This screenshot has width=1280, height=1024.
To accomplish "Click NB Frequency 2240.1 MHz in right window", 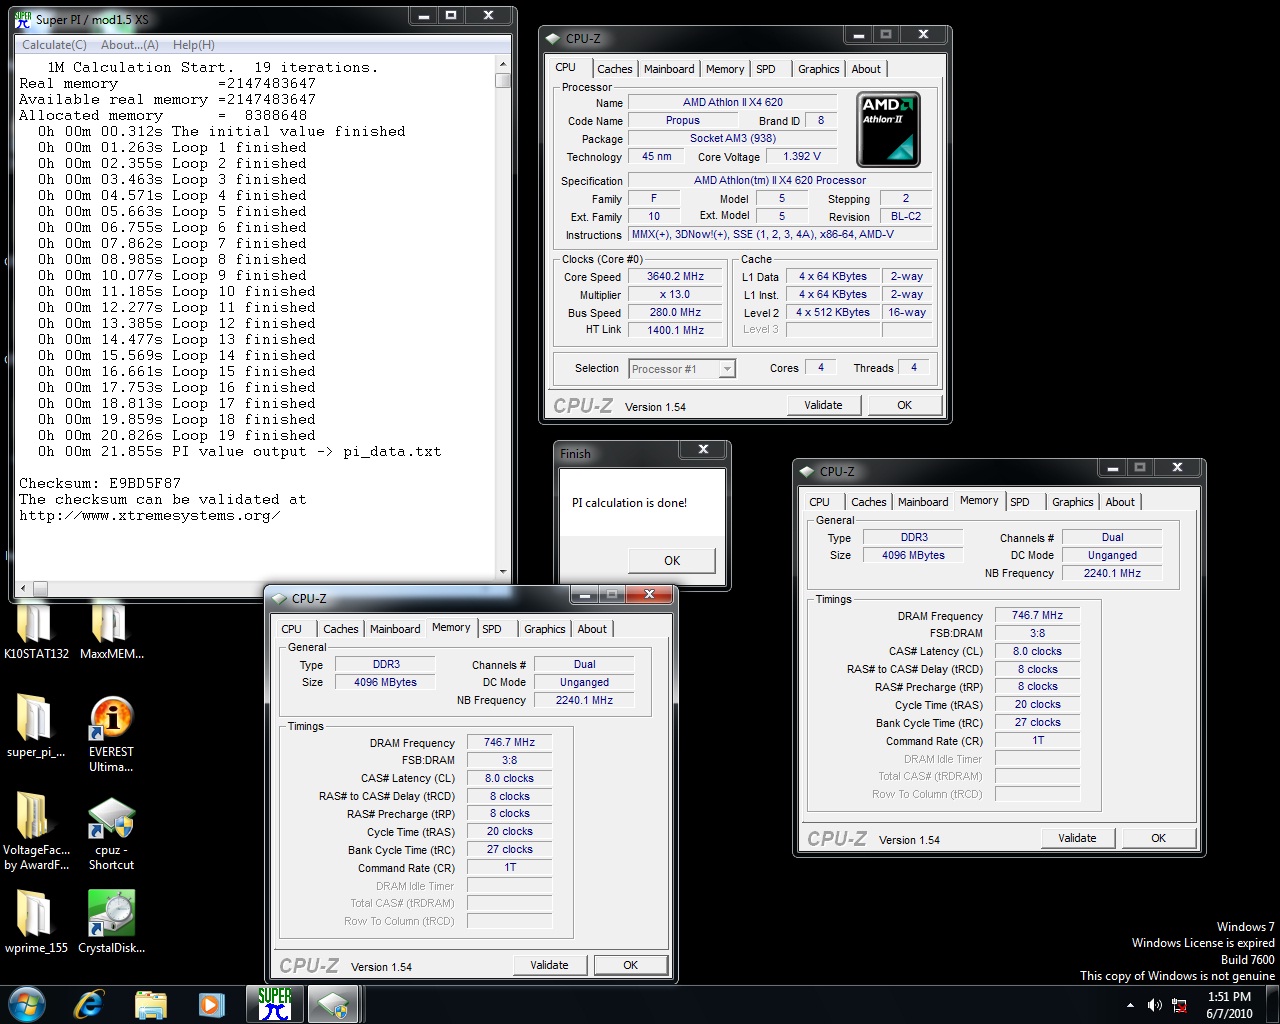I will pos(1112,573).
